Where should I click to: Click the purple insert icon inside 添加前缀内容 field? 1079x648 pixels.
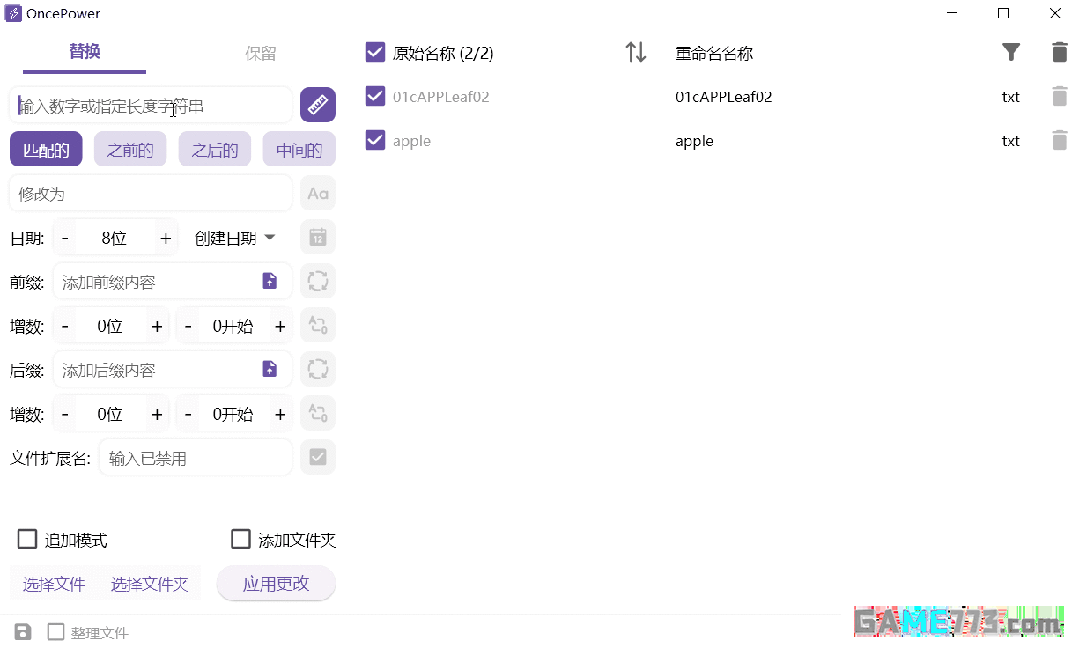tap(269, 281)
